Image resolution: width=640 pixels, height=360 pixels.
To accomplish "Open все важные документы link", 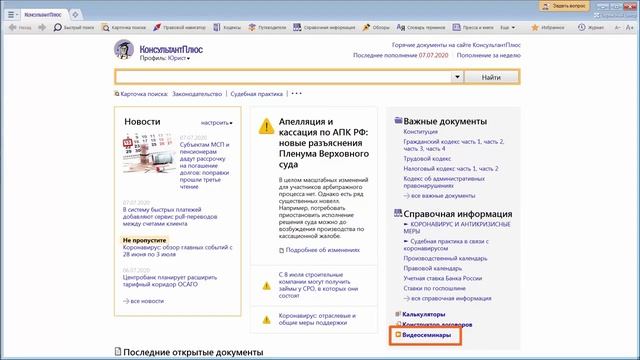I will 439,196.
